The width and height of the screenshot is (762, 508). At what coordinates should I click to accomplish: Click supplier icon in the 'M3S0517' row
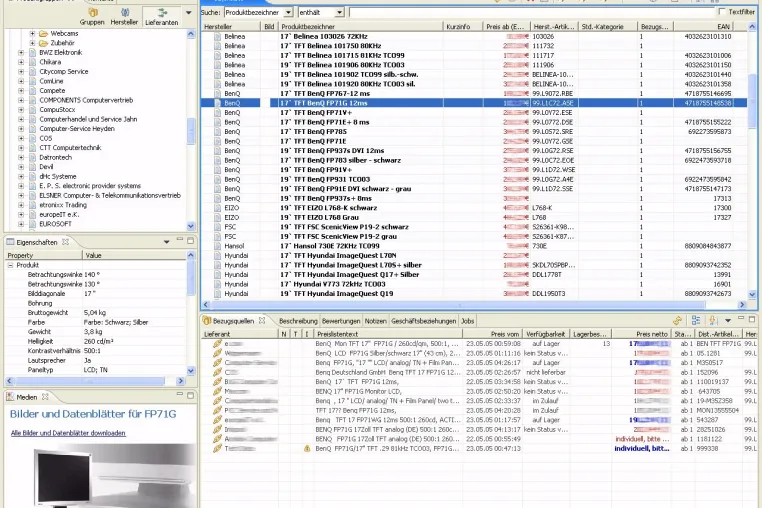coord(217,363)
